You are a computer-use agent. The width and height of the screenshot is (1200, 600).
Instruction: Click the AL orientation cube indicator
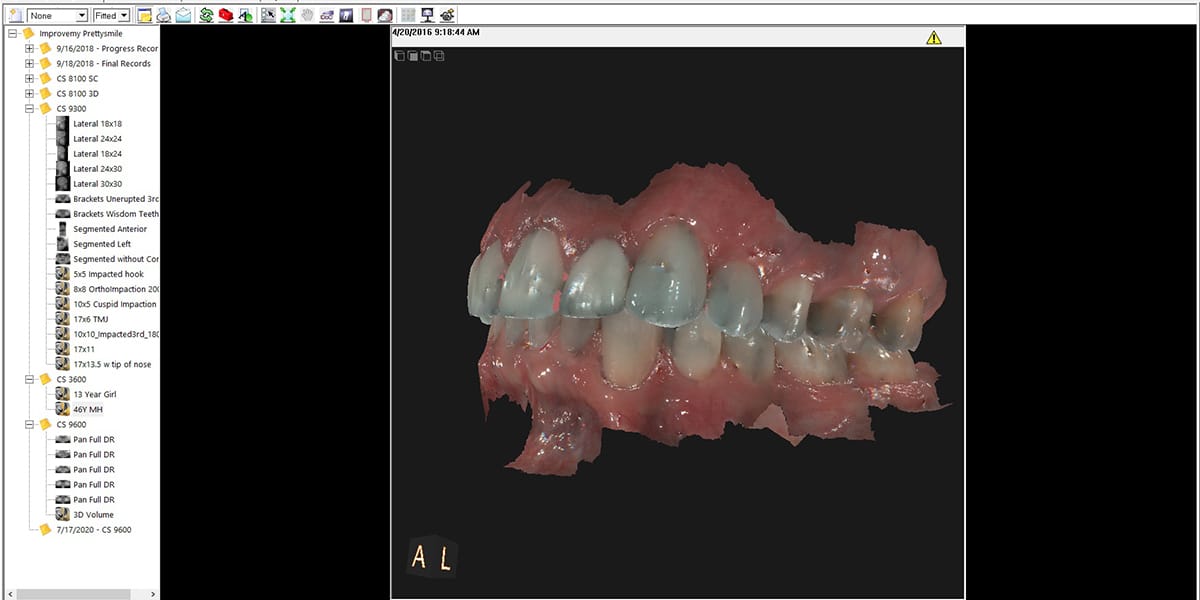point(432,557)
